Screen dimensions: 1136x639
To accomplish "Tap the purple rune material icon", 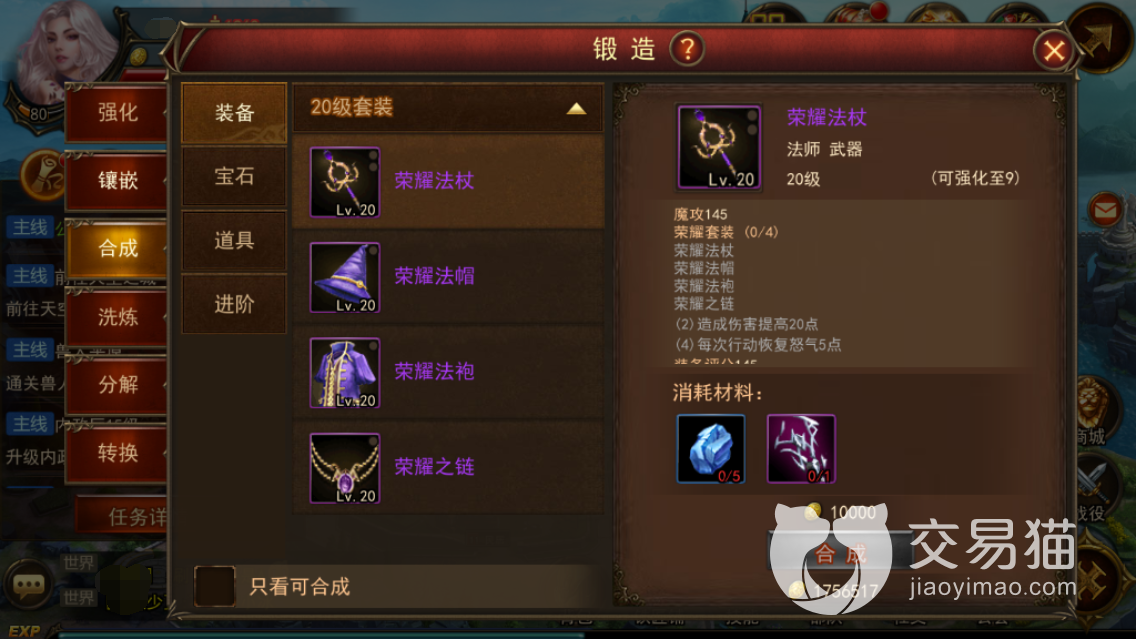I will (801, 449).
